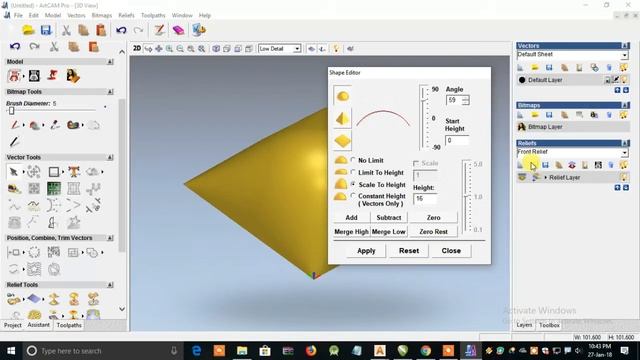Click the Subtract button
The height and width of the screenshot is (360, 640).
tap(389, 218)
